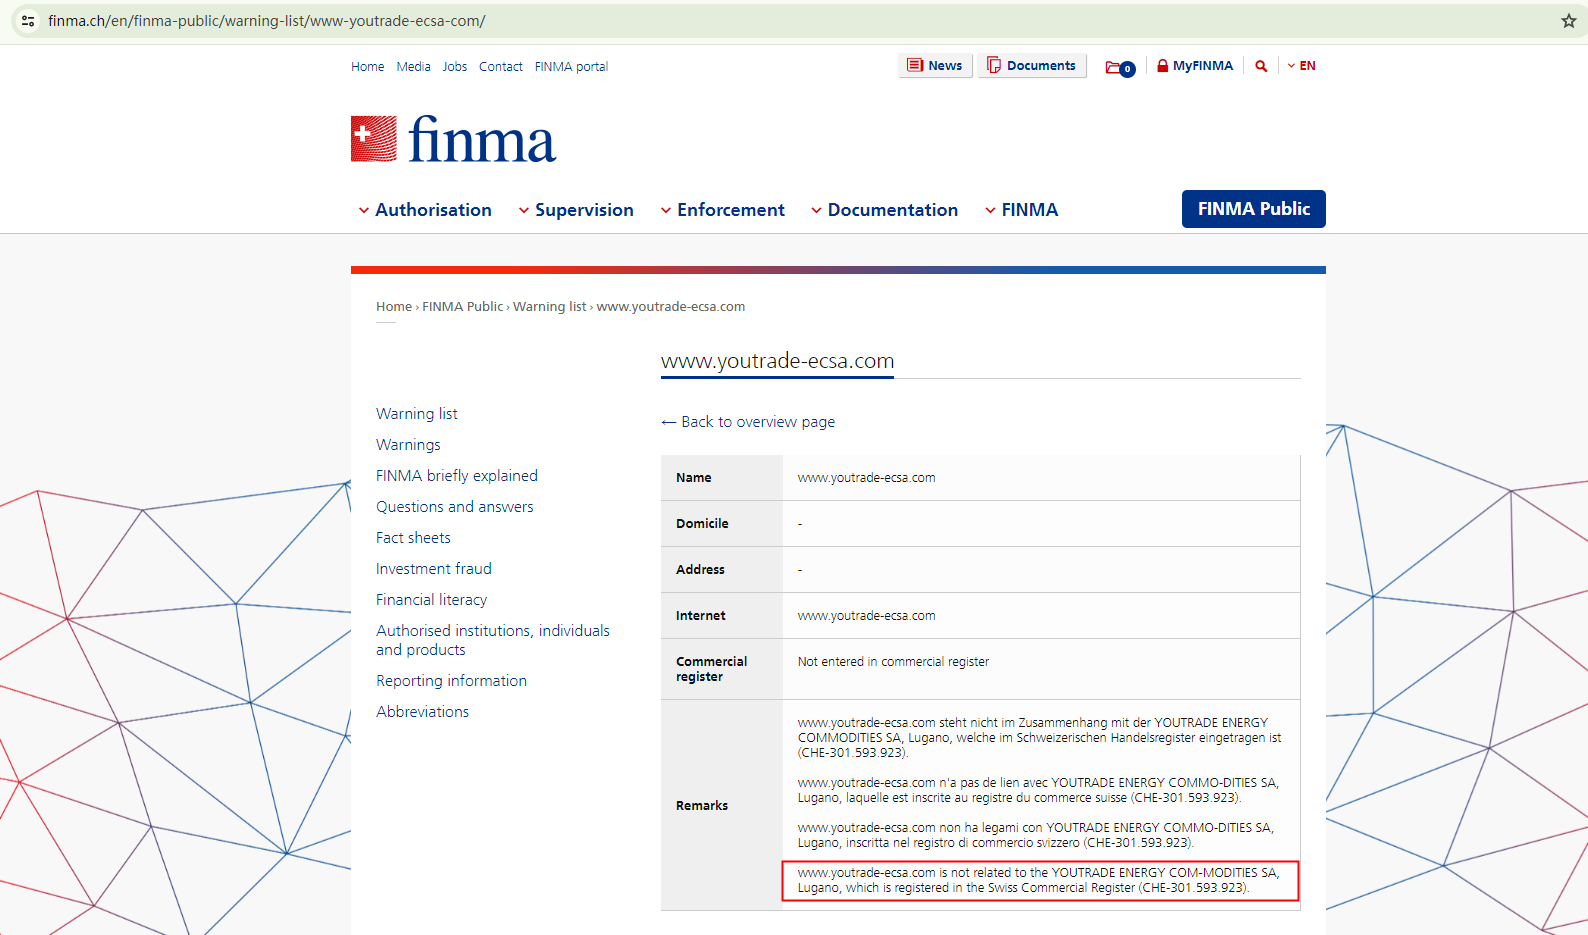Go back to overview page
This screenshot has height=935, width=1588.
click(748, 422)
